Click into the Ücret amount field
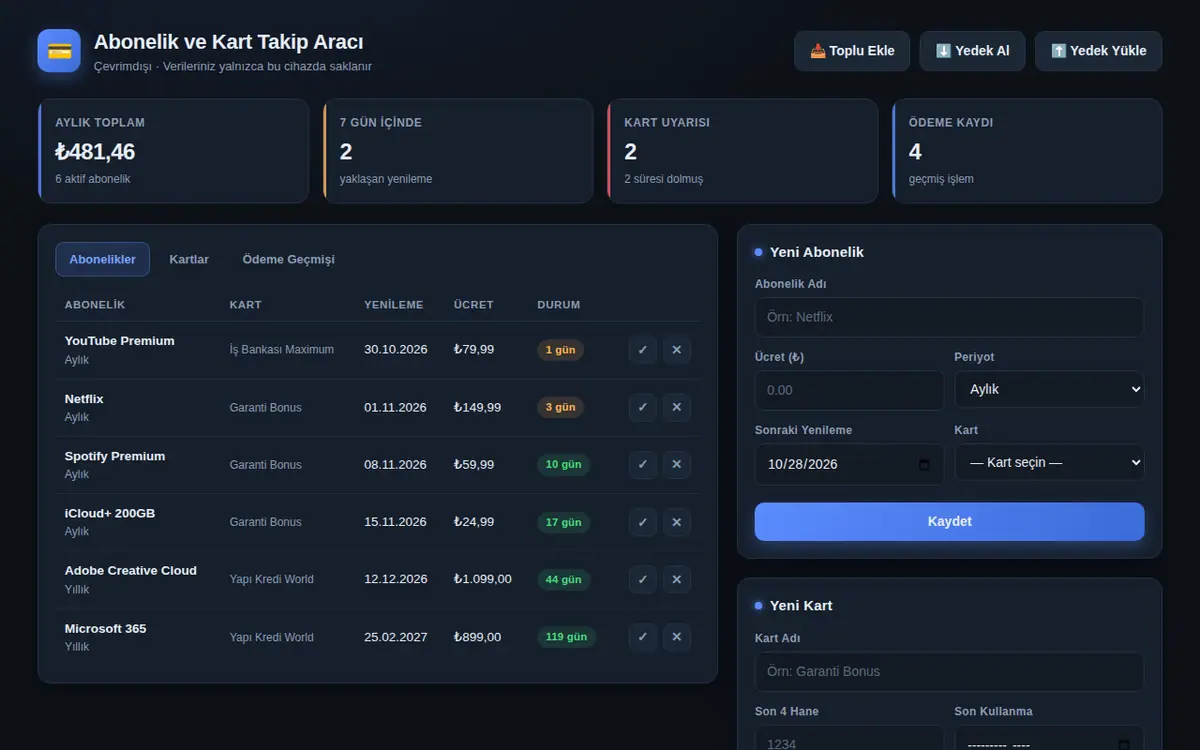Viewport: 1200px width, 750px height. (849, 390)
